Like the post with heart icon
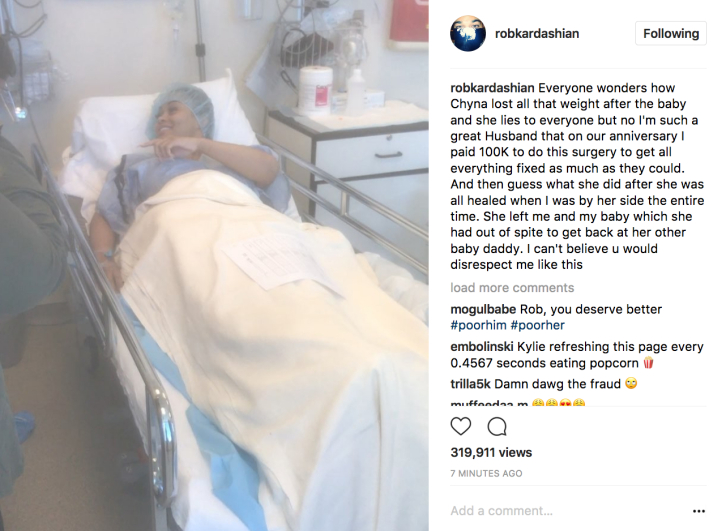 461,426
